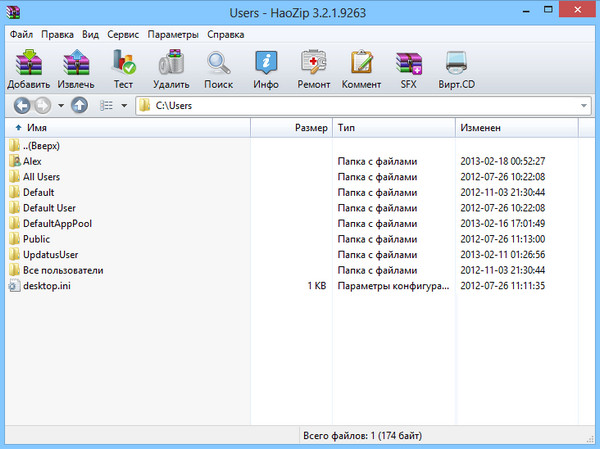Click the date 2013-02-18 00:52:27
Viewport: 600px width, 449px height.
click(502, 161)
